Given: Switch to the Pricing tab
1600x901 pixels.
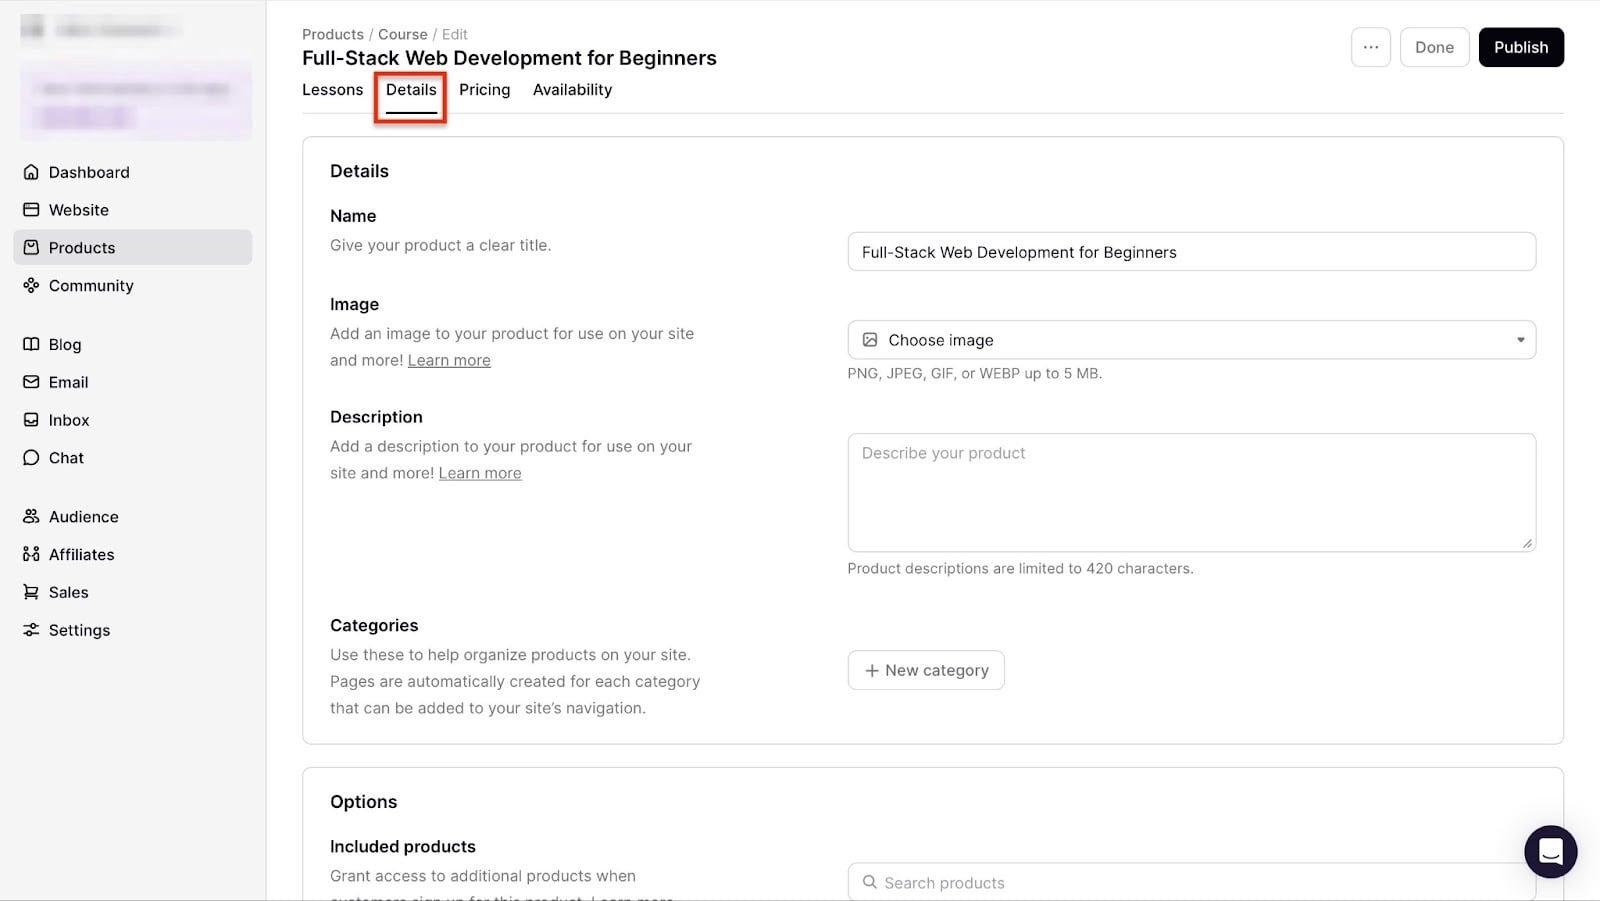Looking at the screenshot, I should tap(484, 90).
